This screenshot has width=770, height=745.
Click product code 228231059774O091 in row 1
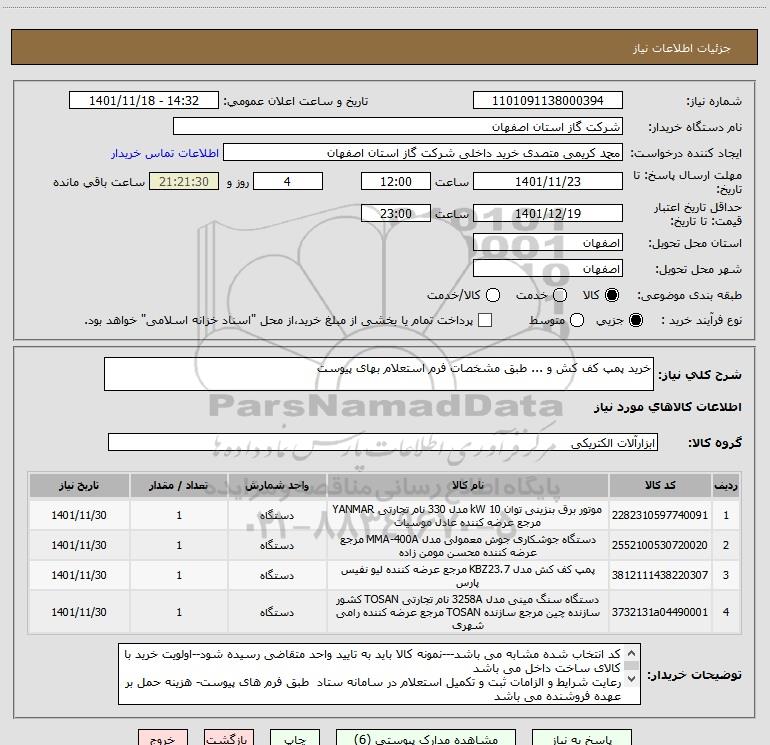click(660, 515)
